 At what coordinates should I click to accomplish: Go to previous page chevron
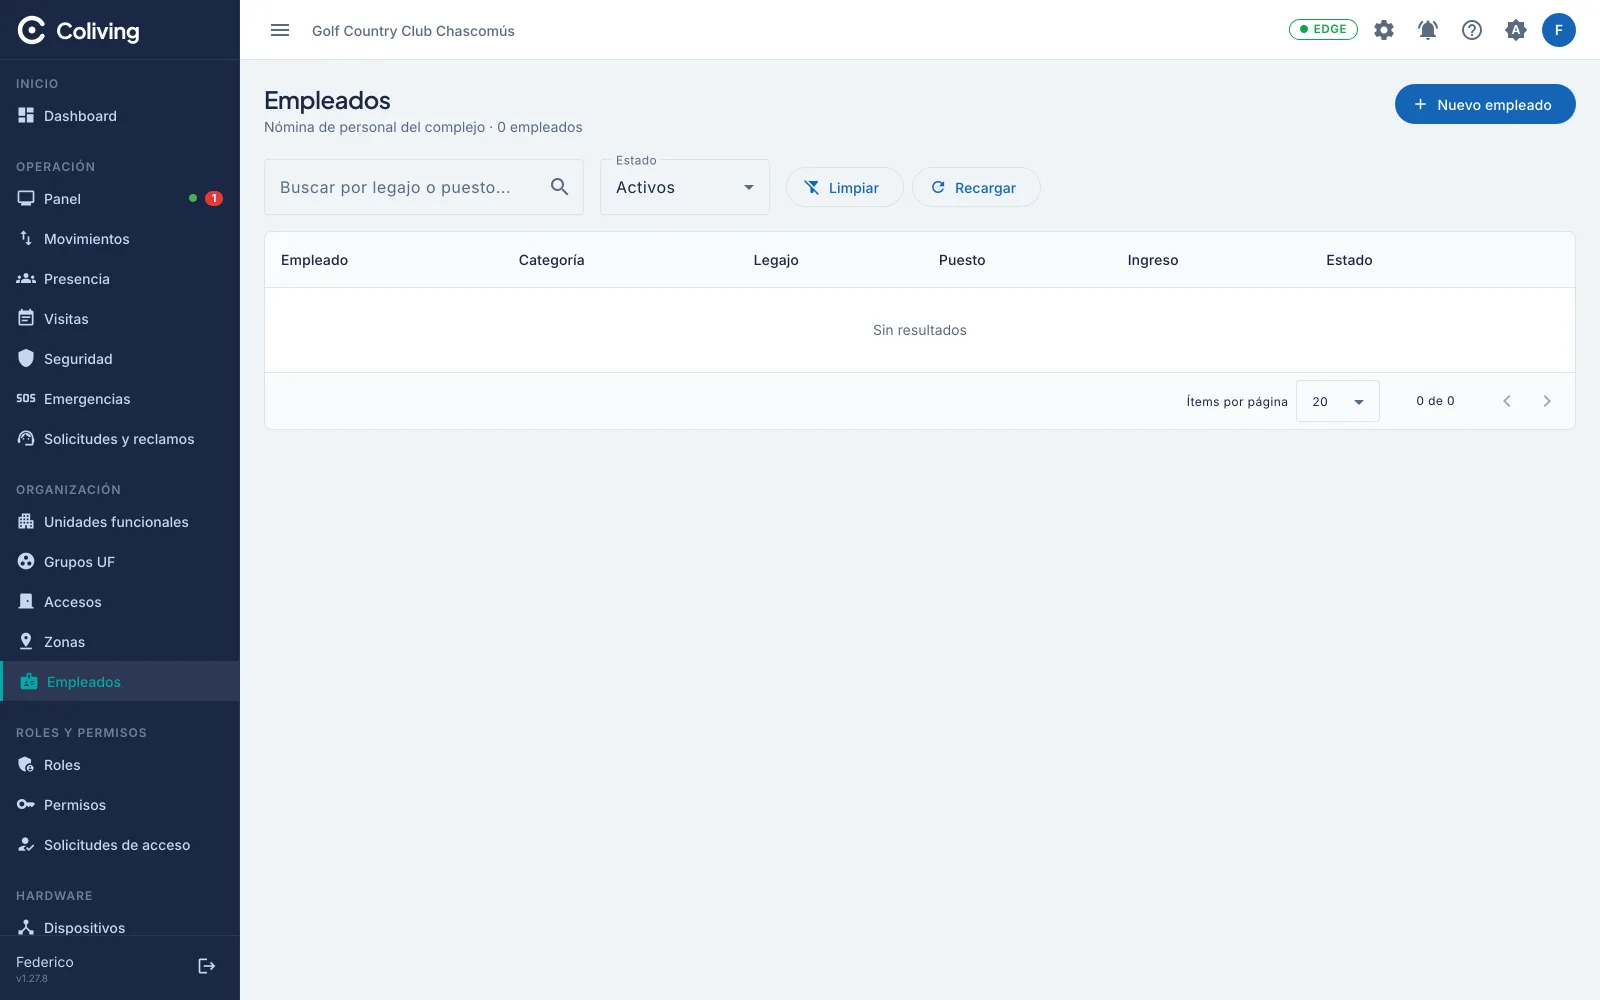[x=1507, y=401]
